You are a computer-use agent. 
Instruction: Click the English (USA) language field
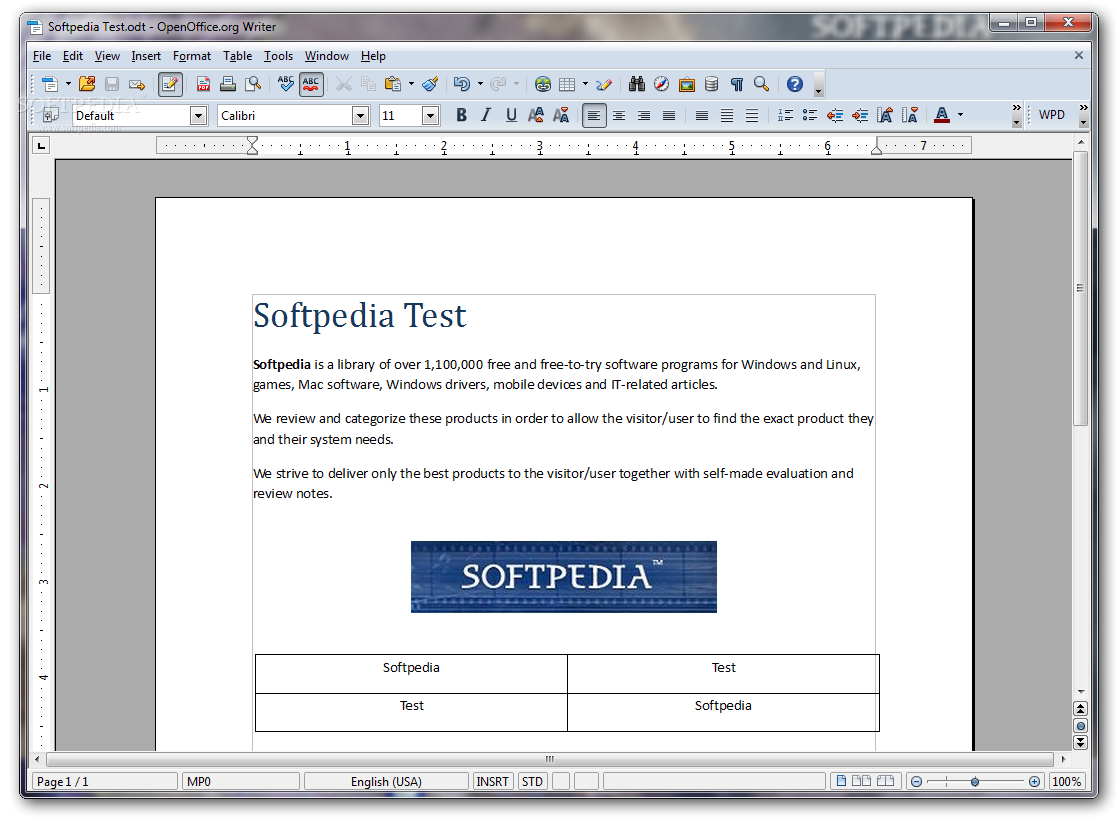point(386,781)
